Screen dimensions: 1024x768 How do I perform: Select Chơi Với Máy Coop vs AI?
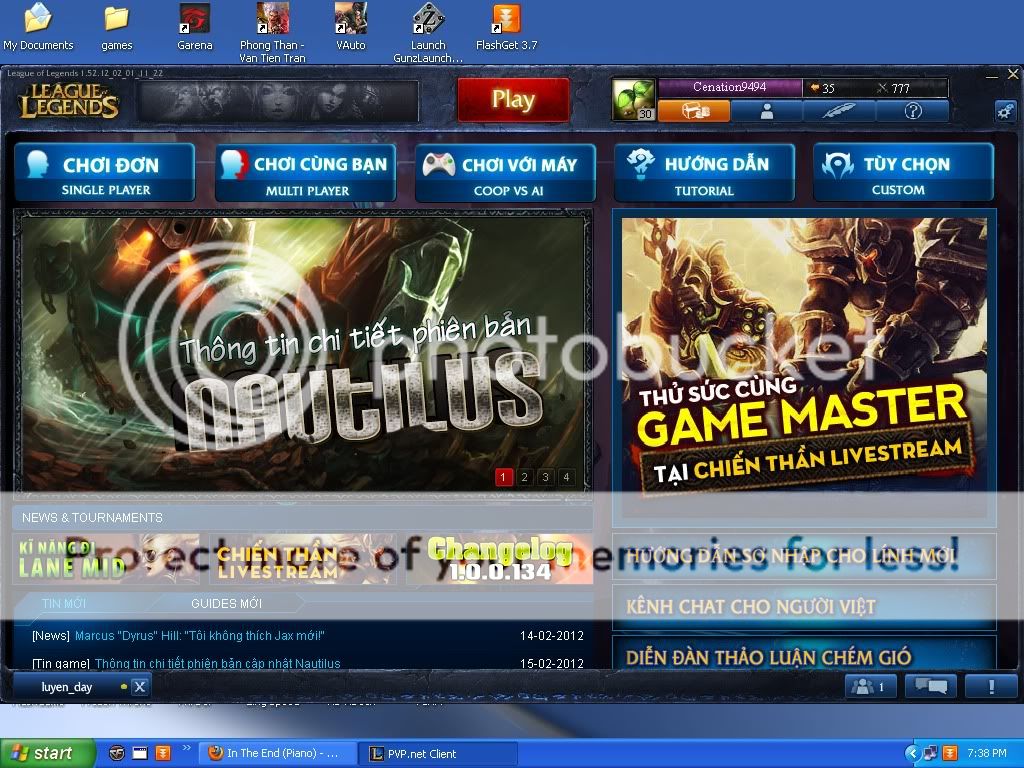point(505,172)
